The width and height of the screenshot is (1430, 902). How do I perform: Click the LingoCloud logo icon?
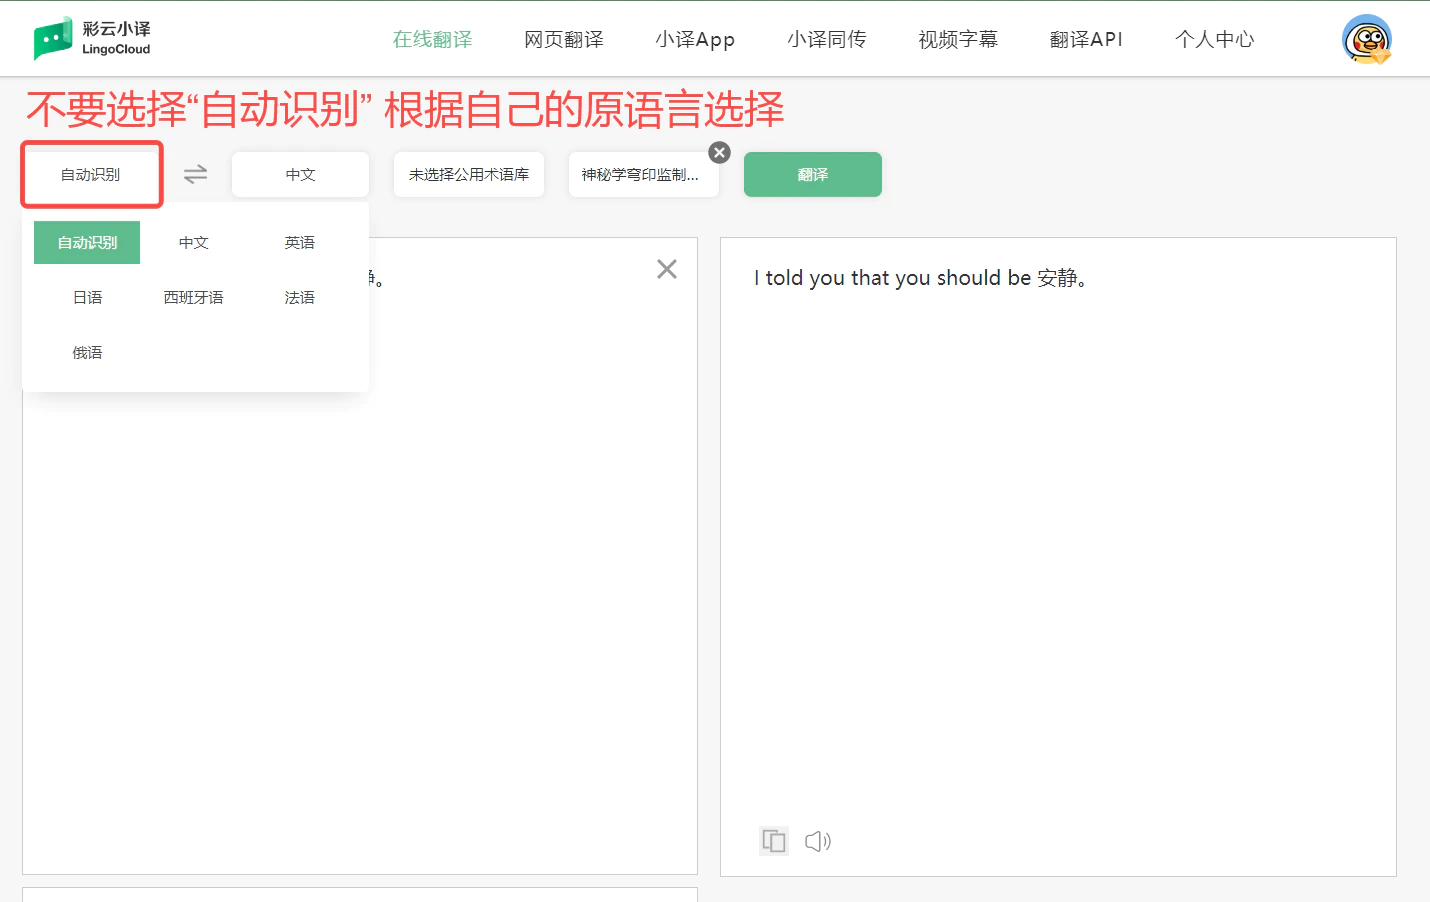click(53, 39)
